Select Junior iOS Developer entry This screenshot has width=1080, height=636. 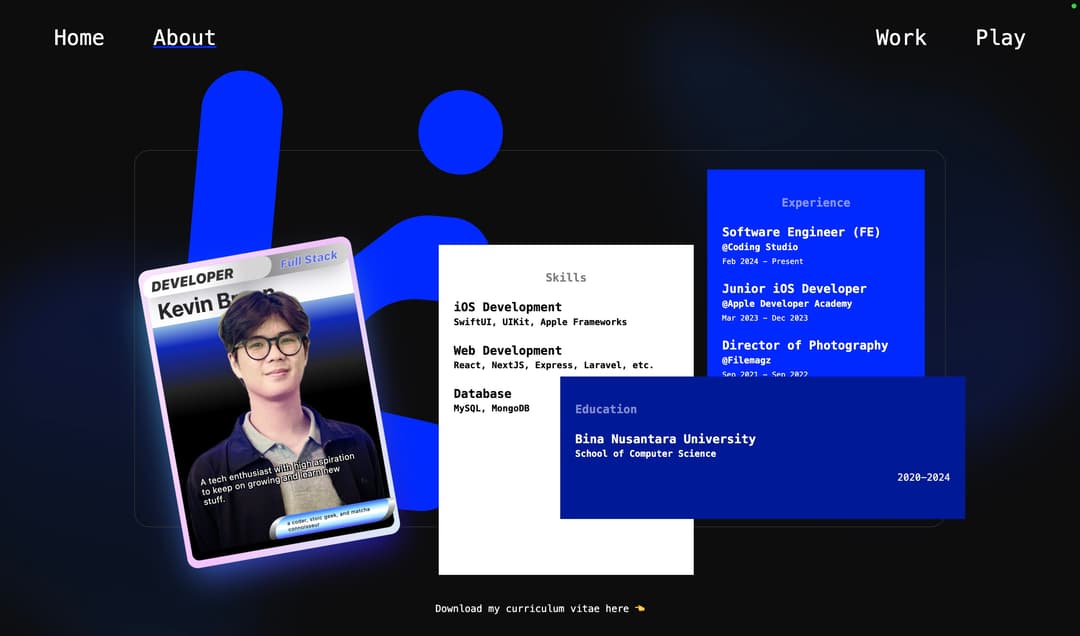[794, 288]
